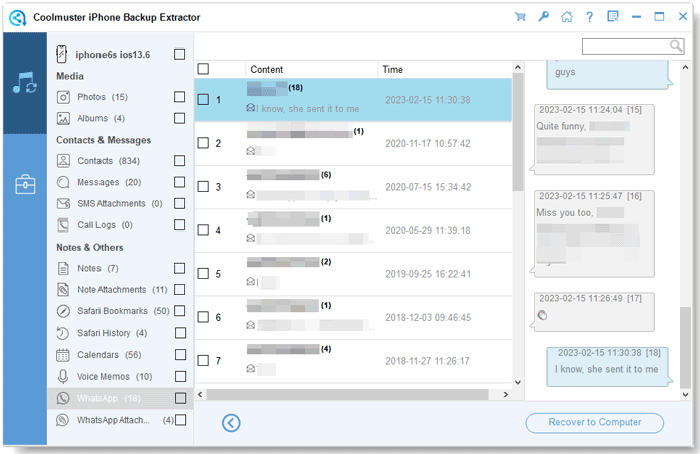Click the "I know, she sent it to me" chat bubble
Screen dimensions: 700x454
(609, 367)
